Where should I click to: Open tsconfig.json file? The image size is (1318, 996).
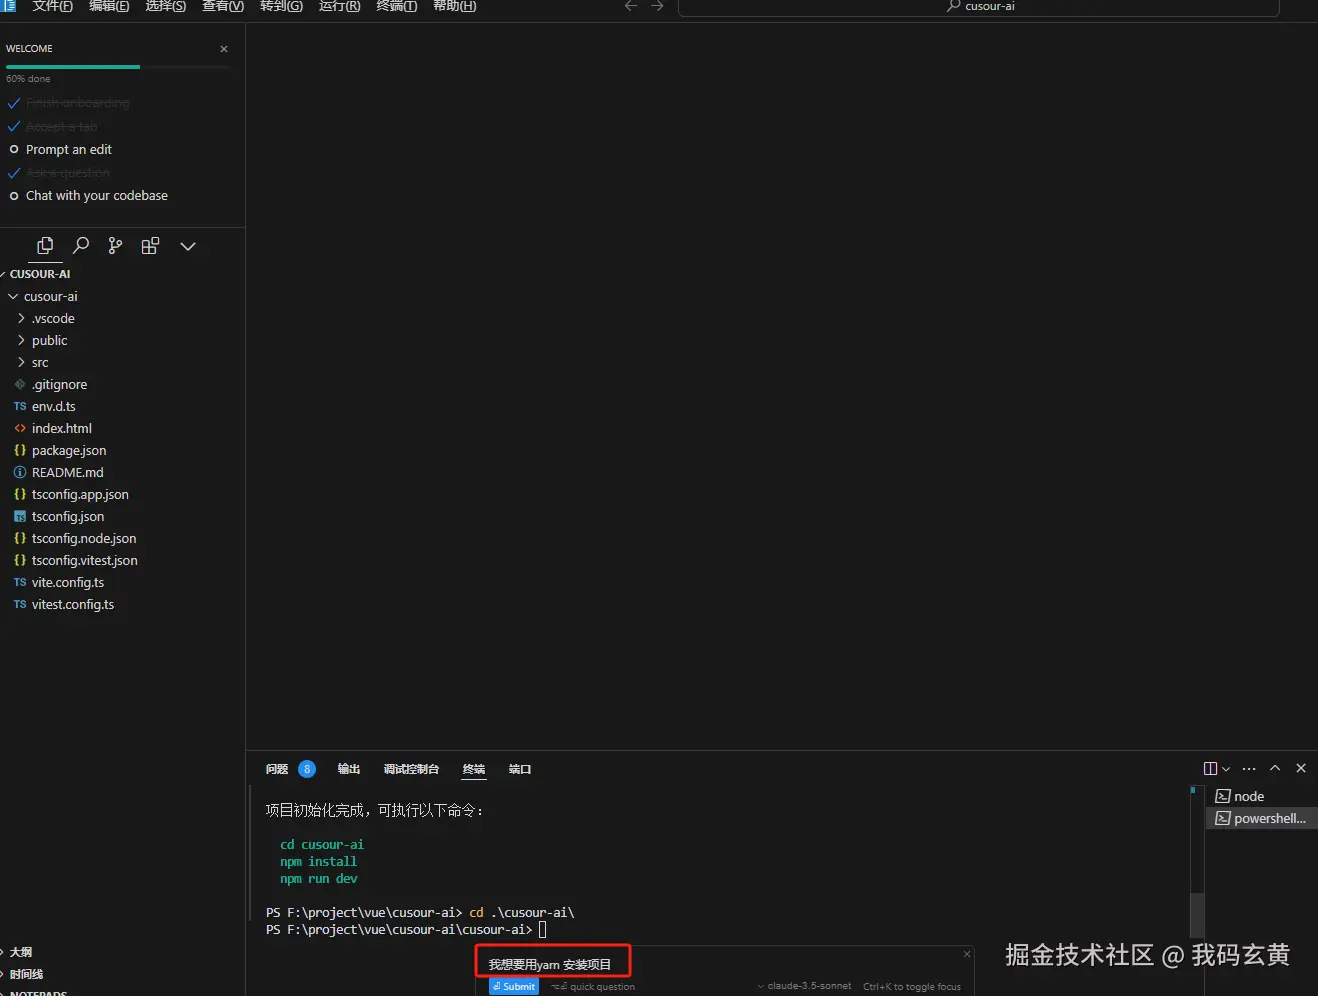[68, 517]
